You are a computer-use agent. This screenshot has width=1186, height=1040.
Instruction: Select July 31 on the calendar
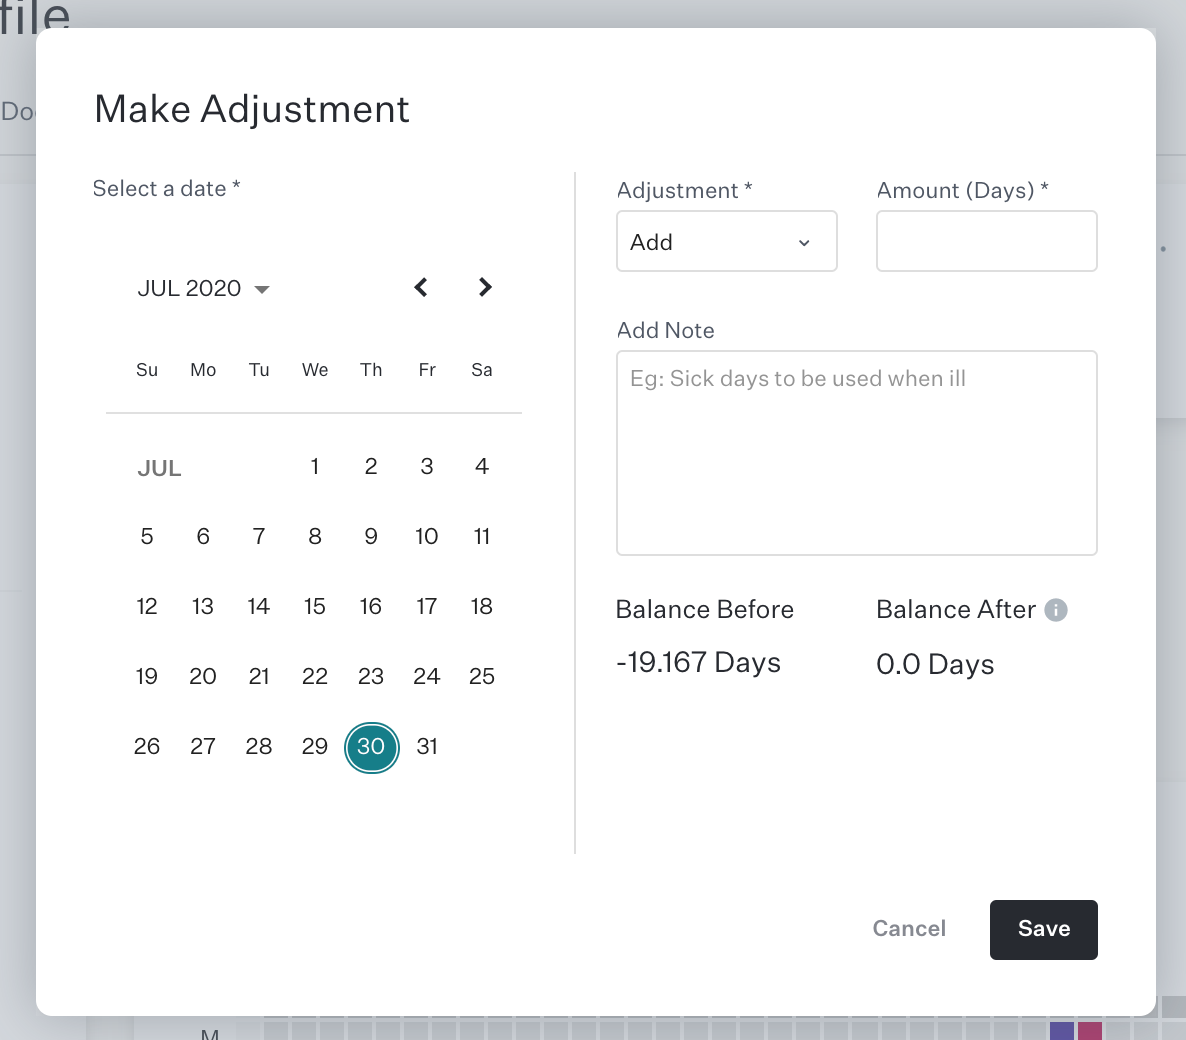[x=427, y=747]
